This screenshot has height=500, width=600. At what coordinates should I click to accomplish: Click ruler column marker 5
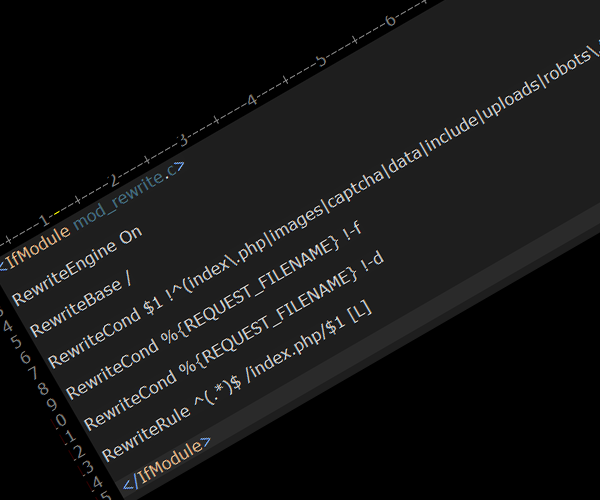[321, 61]
